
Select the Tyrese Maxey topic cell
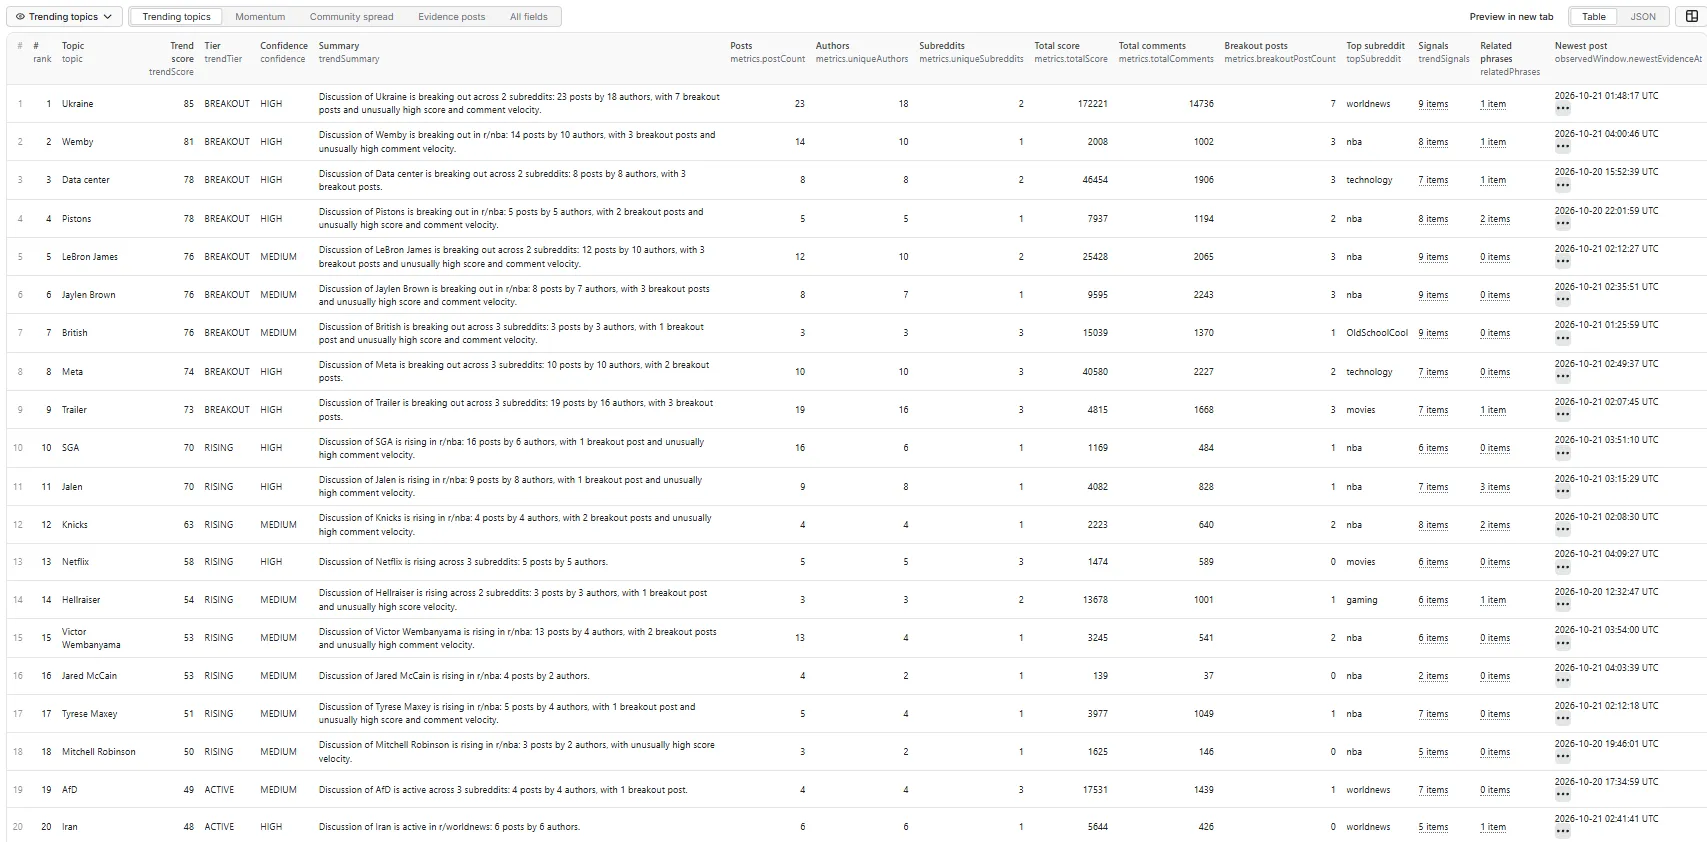point(89,714)
